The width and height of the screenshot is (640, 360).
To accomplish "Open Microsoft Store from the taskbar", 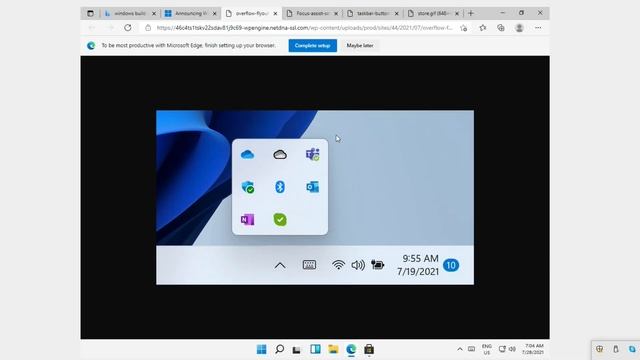I will pyautogui.click(x=369, y=349).
